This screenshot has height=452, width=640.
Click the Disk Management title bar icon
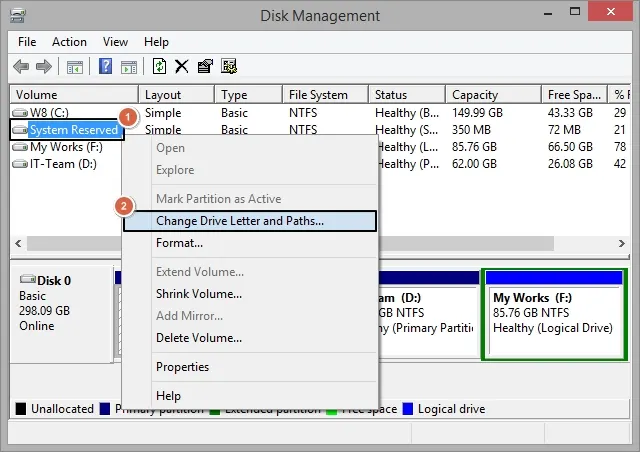[x=18, y=16]
